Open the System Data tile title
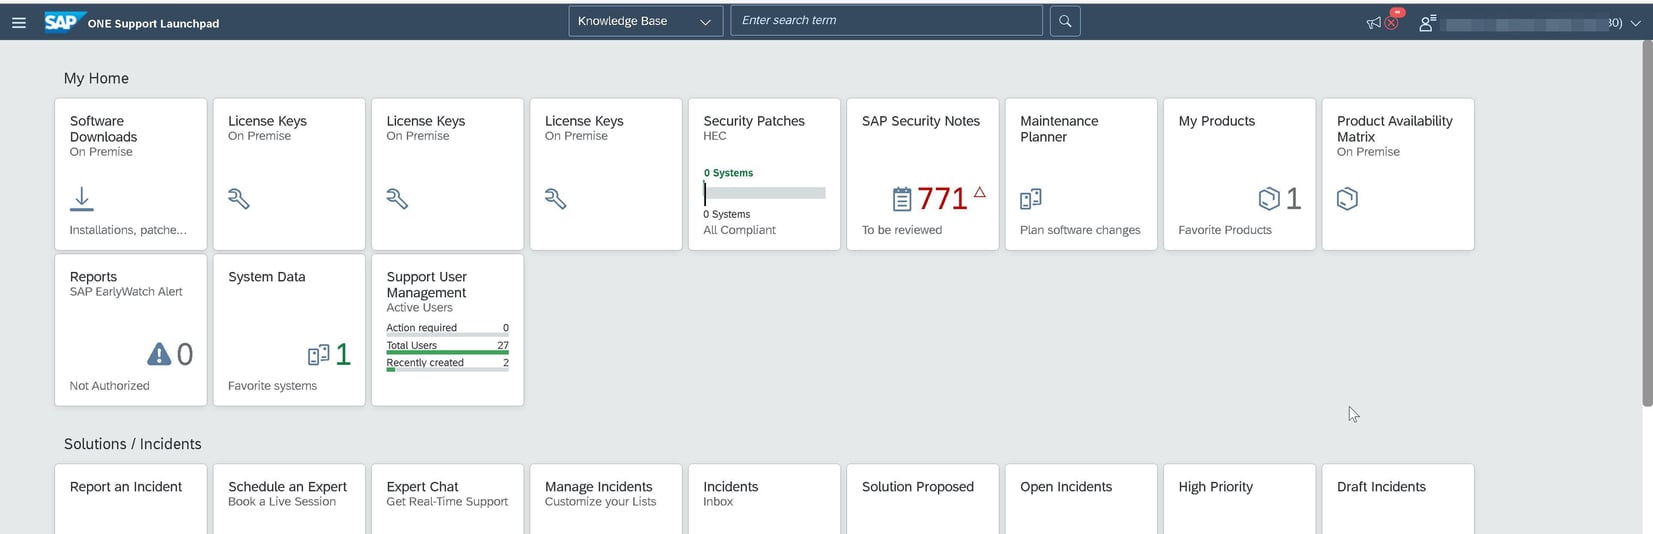The image size is (1653, 534). 267,277
